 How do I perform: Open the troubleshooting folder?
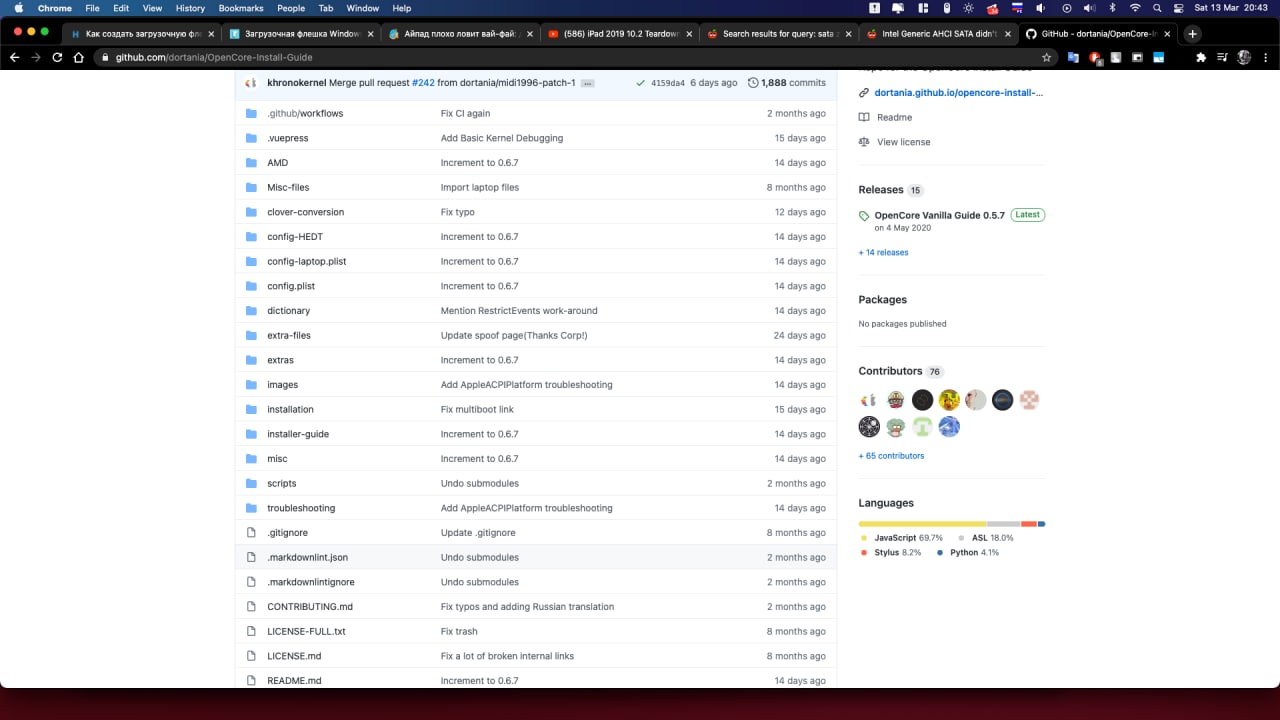301,508
